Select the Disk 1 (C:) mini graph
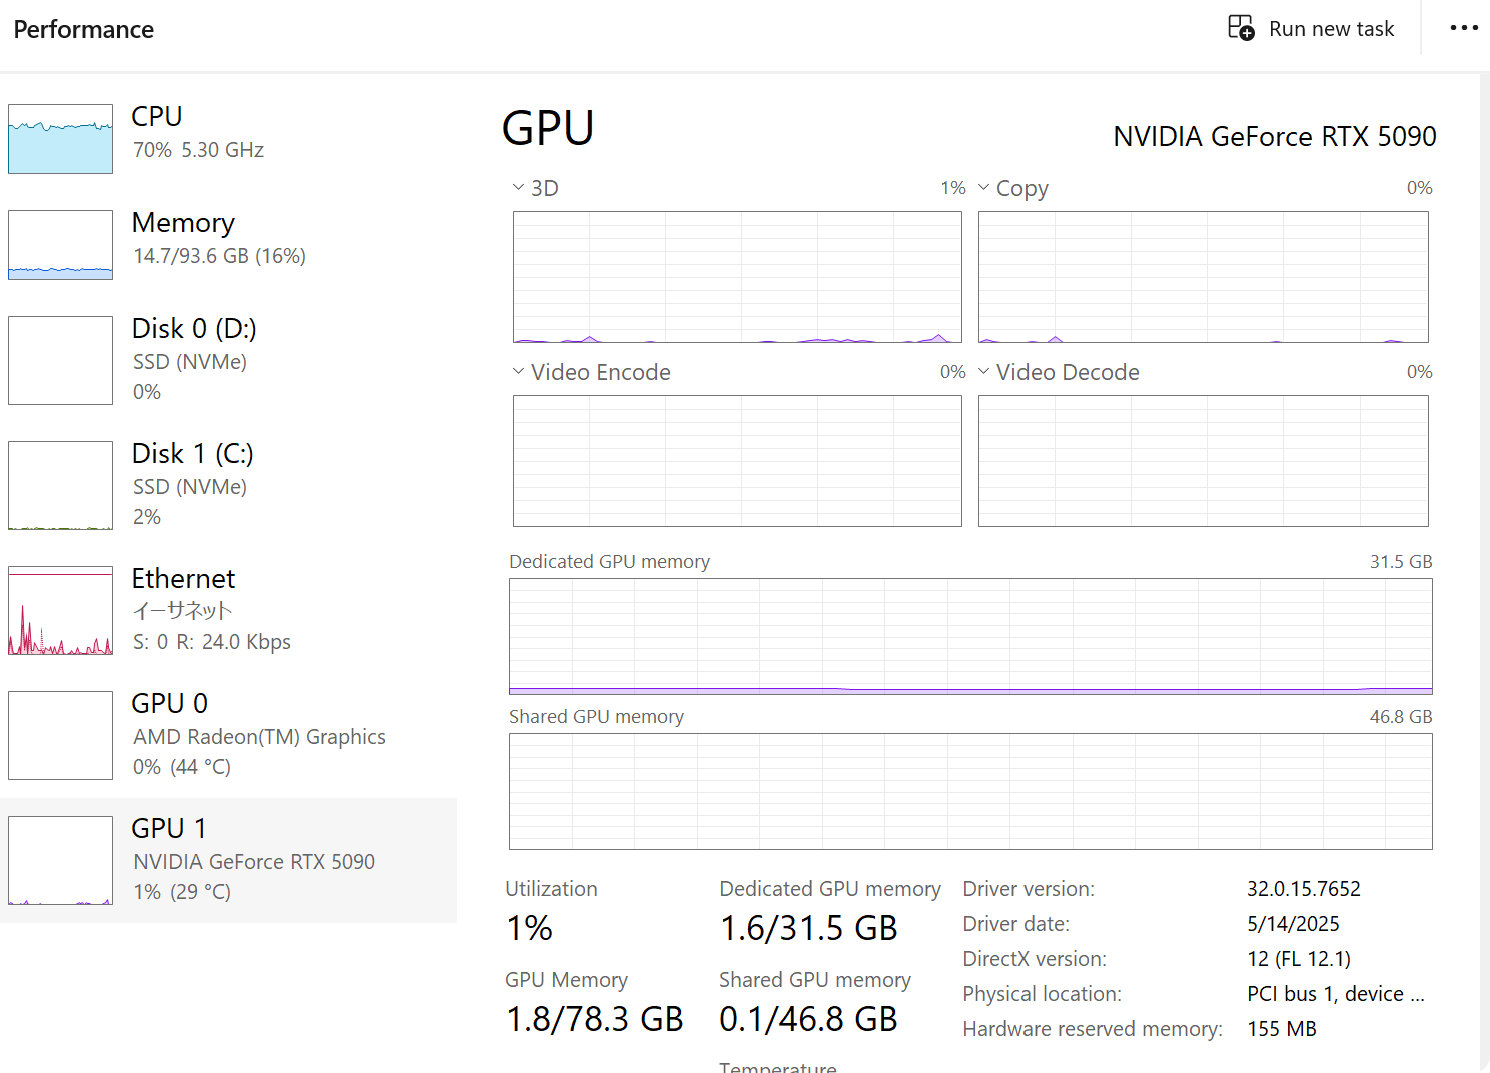 [x=60, y=486]
